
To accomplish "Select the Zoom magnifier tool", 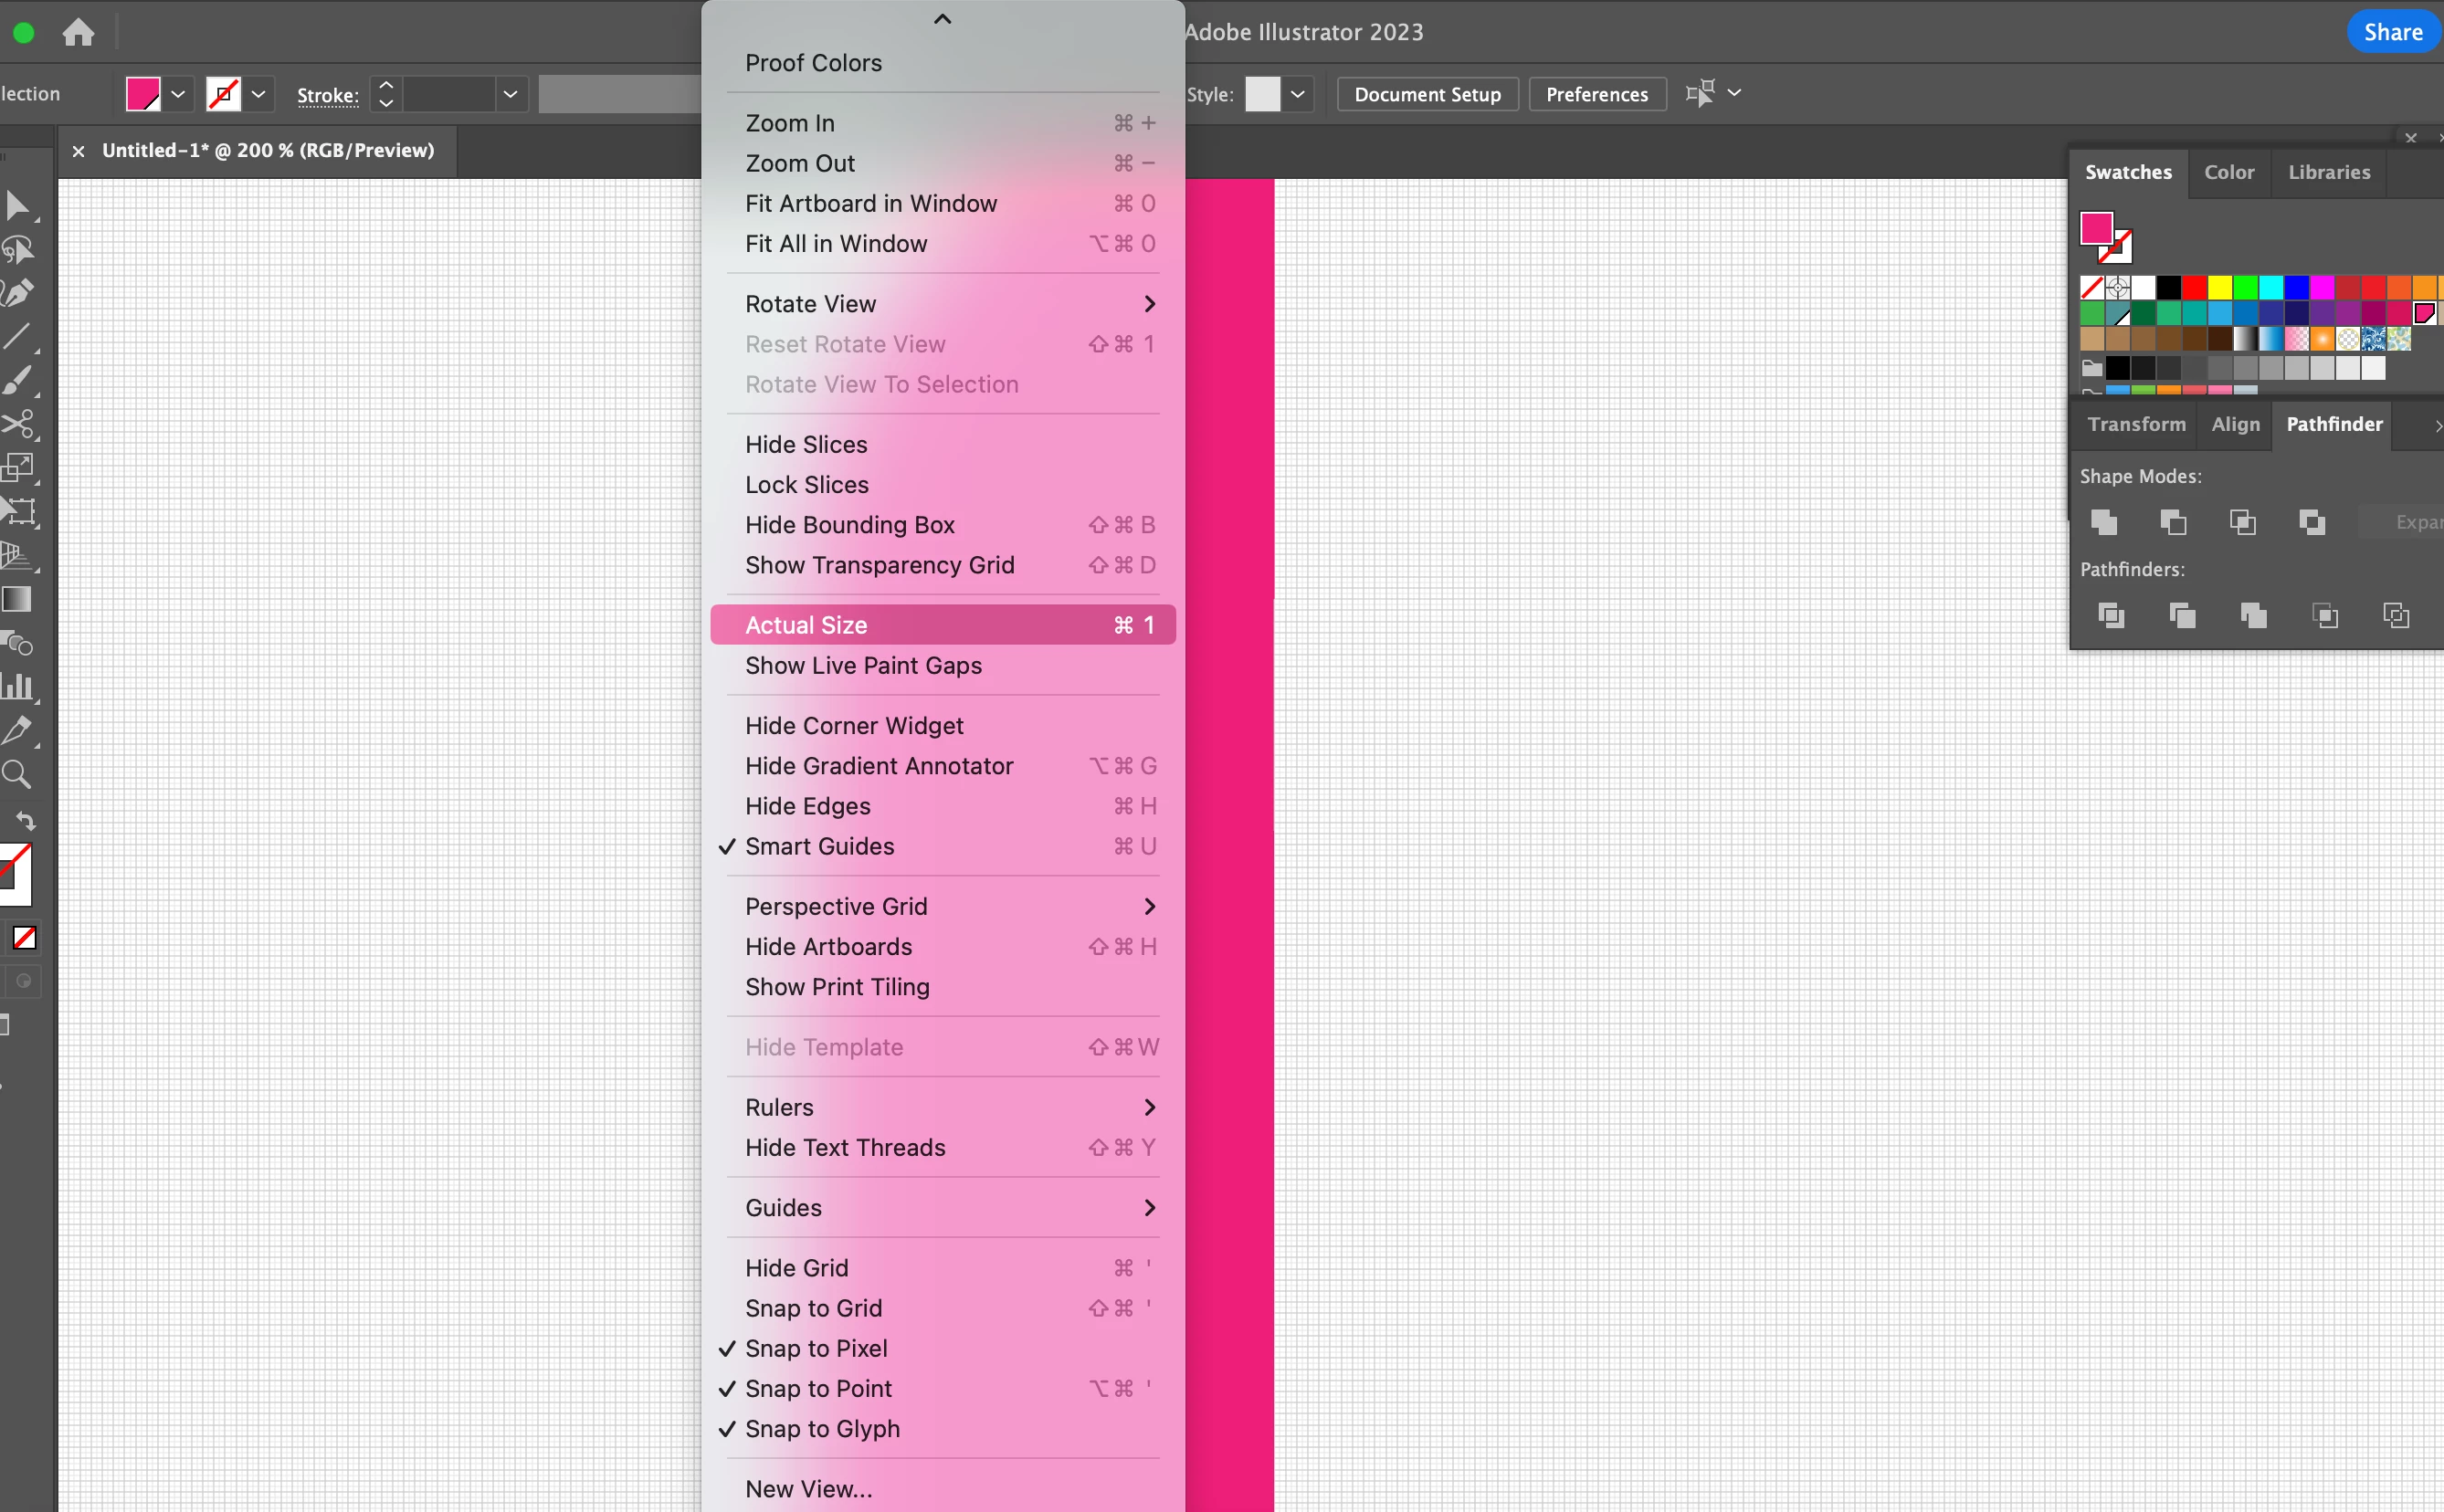I will tap(17, 774).
